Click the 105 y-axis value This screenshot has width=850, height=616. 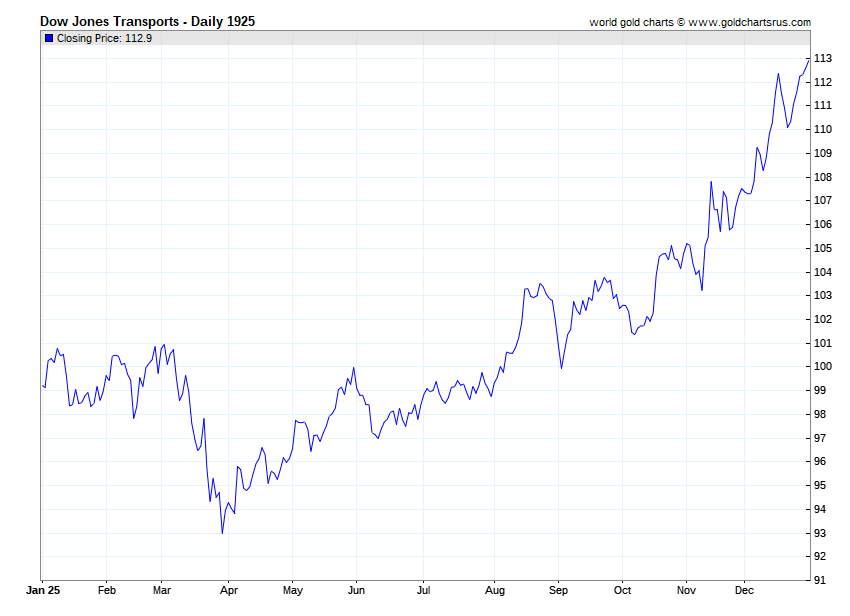click(x=823, y=248)
